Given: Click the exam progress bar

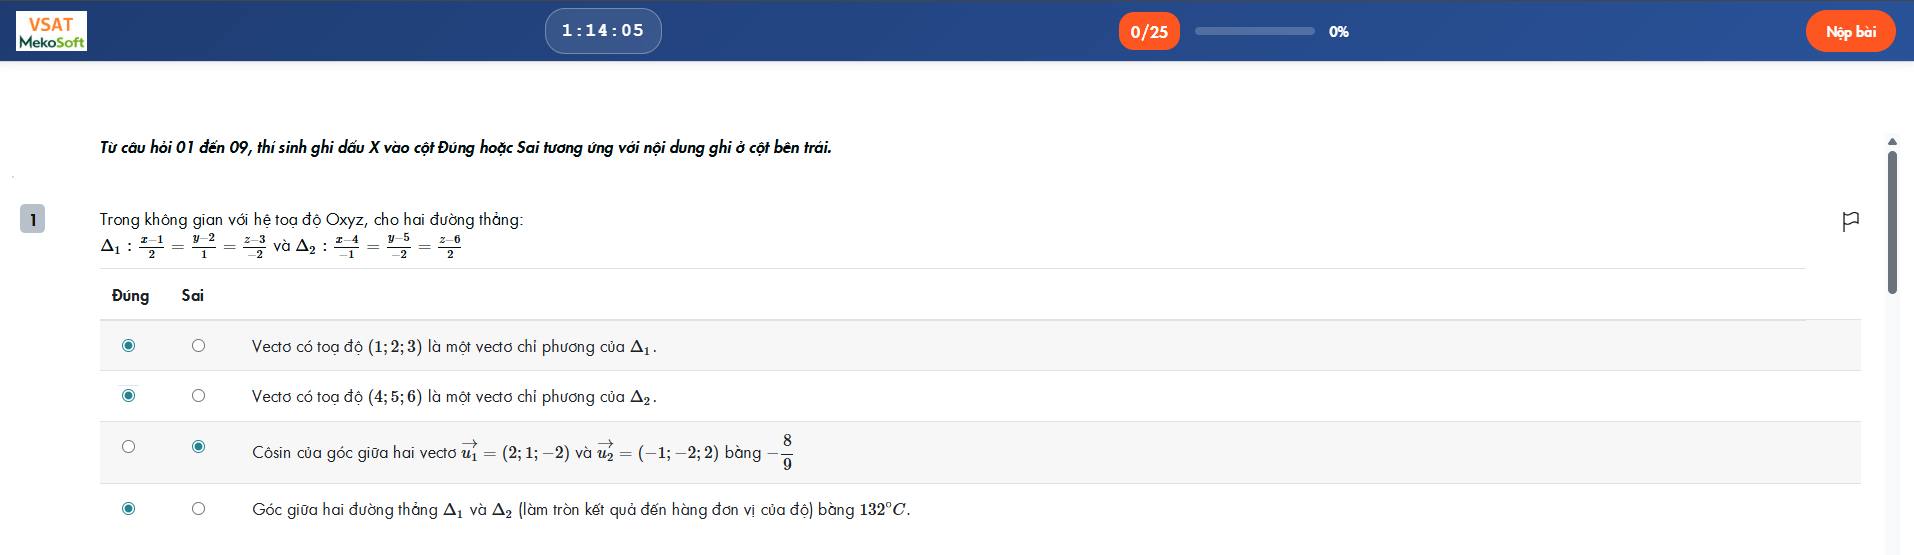Looking at the screenshot, I should pos(1254,32).
